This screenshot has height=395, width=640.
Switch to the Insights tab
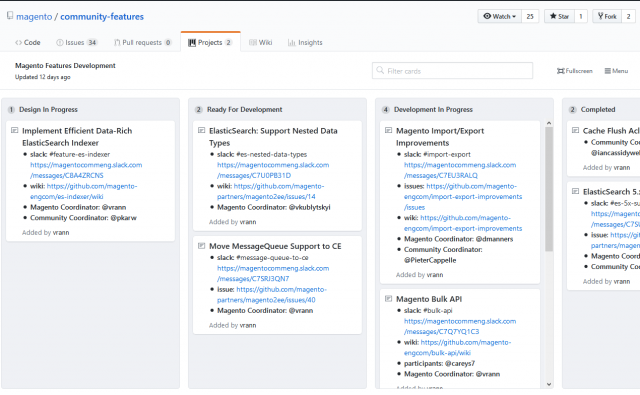[x=305, y=42]
